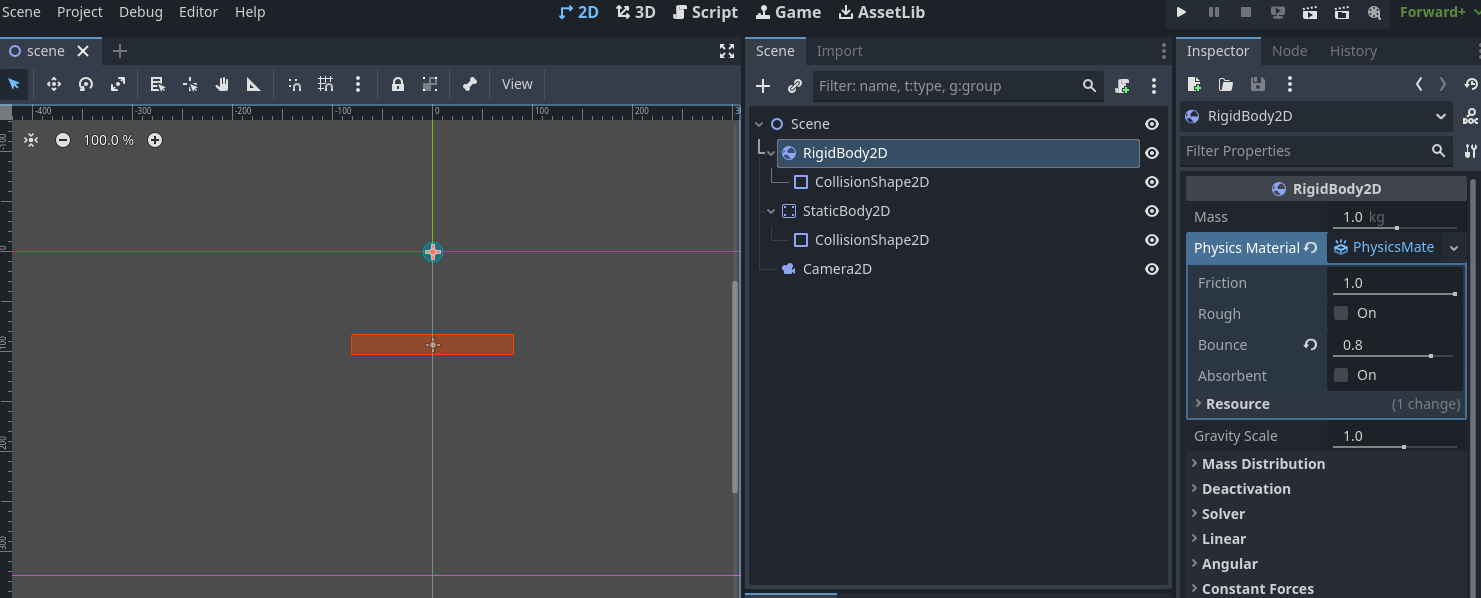Viewport: 1481px width, 598px height.
Task: Switch to the Node tab
Action: [x=1289, y=51]
